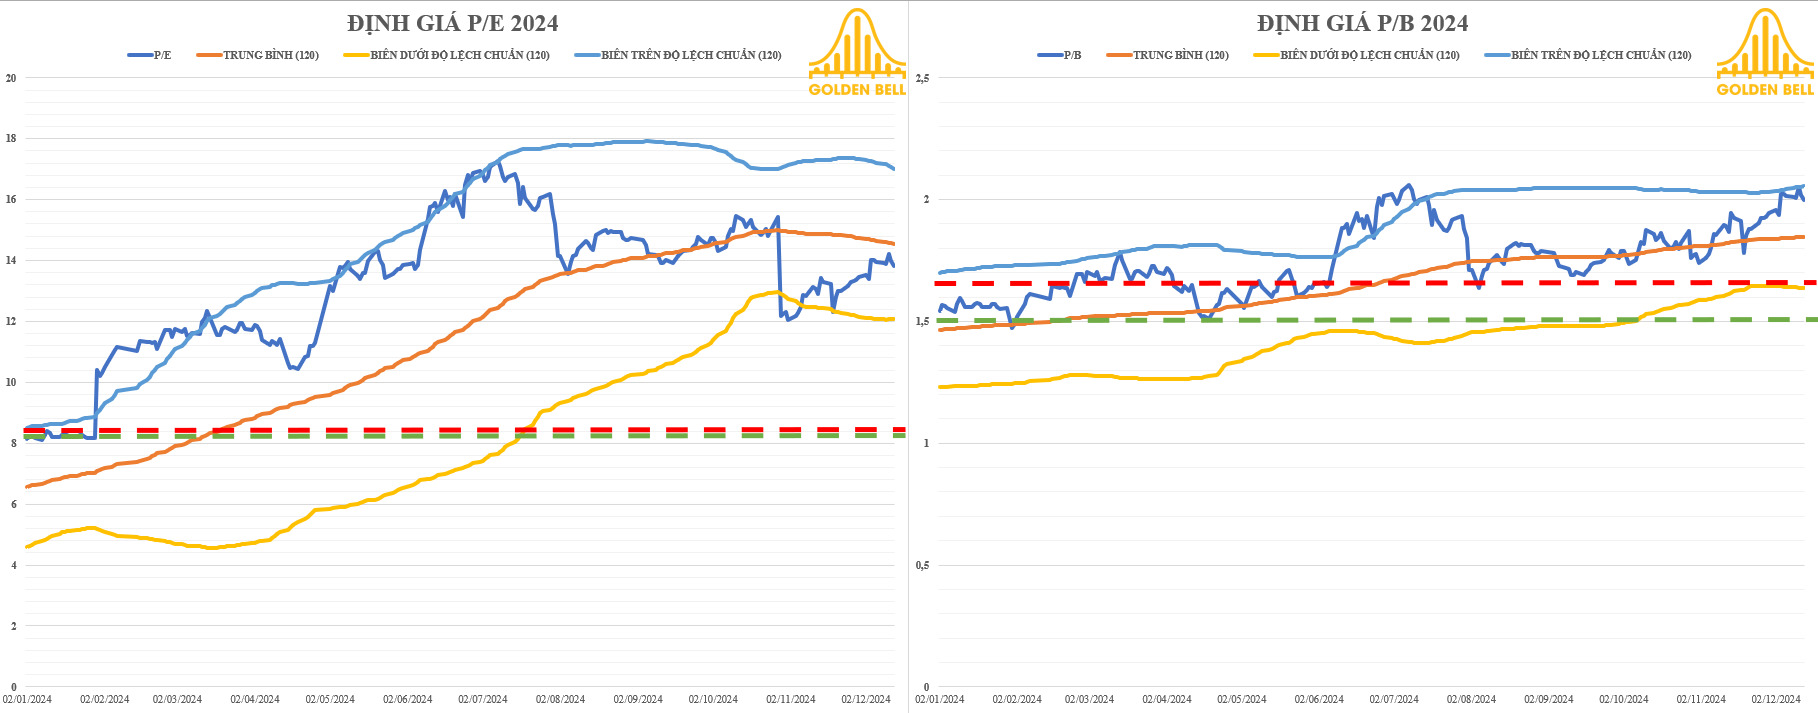The width and height of the screenshot is (1818, 713).
Task: Select BIÊN TRÊN ĐỘ LỆCH CHUẨN legend in P/E chart
Action: (678, 55)
